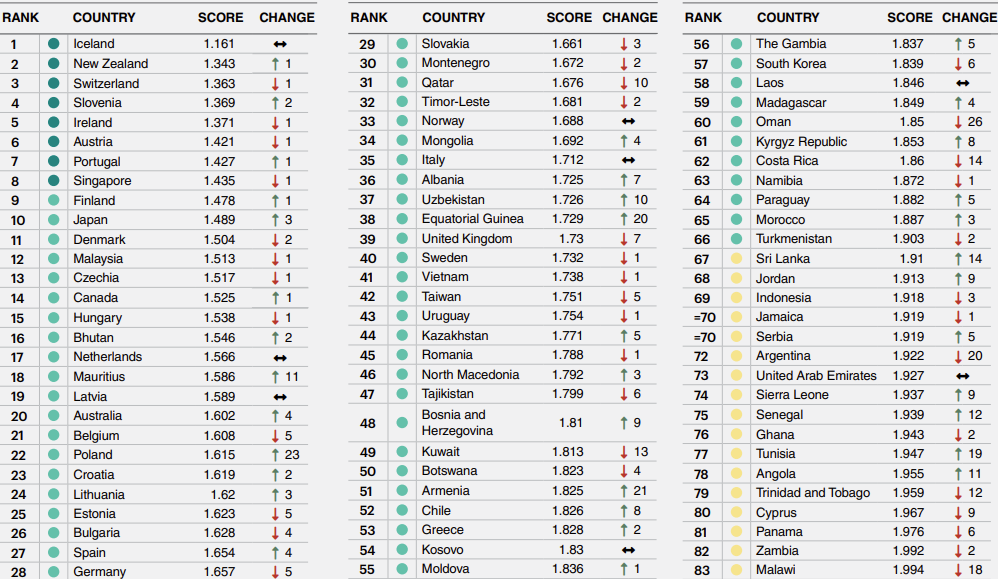Click South Korea's score 1.839
The height and width of the screenshot is (579, 998).
coord(908,64)
